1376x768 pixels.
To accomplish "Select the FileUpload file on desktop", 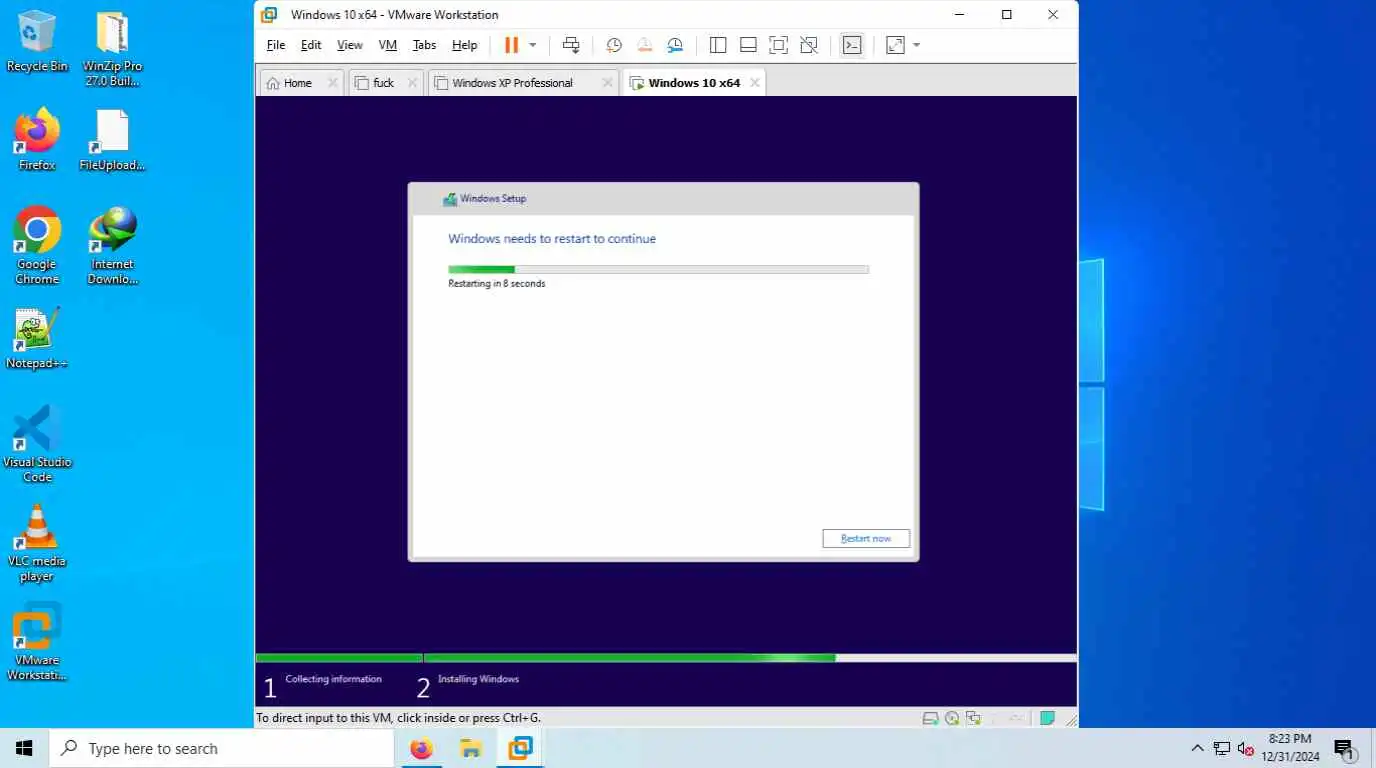I will point(112,139).
